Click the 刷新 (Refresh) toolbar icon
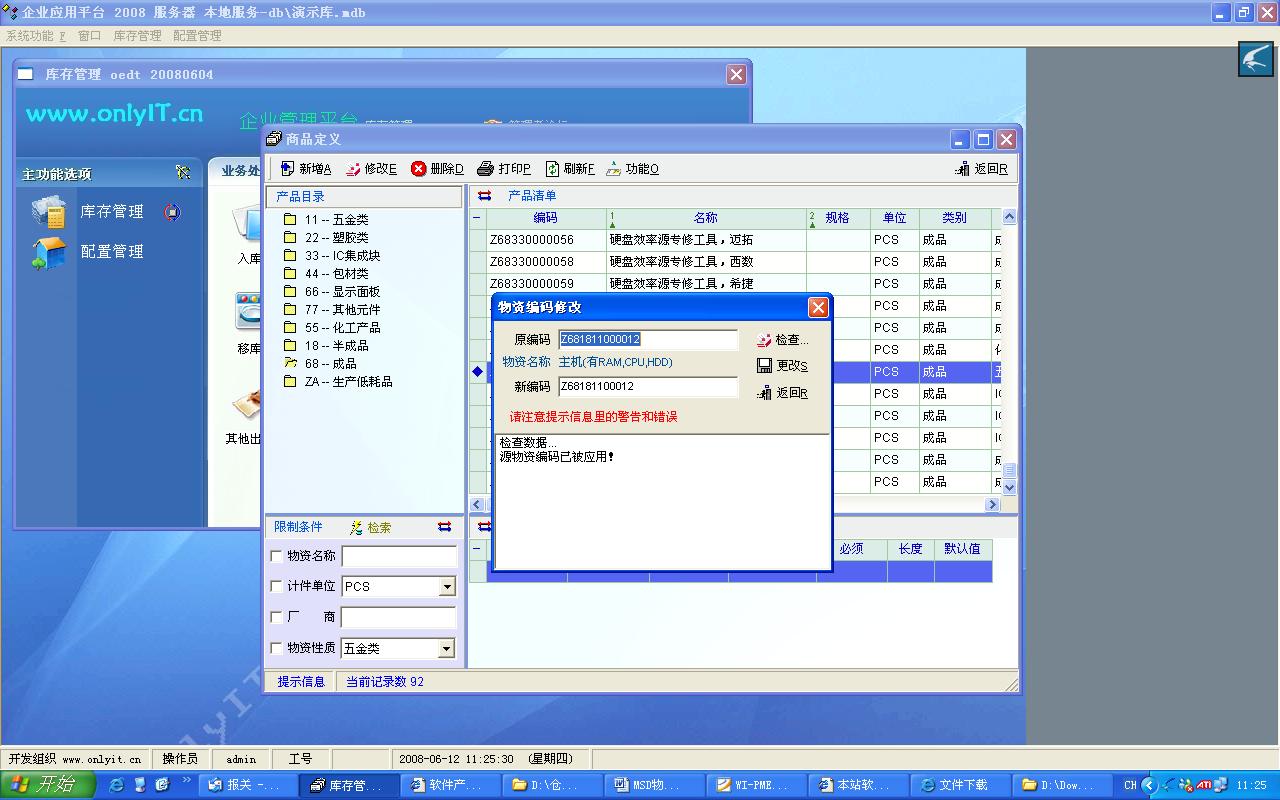This screenshot has width=1280, height=800. [x=552, y=169]
